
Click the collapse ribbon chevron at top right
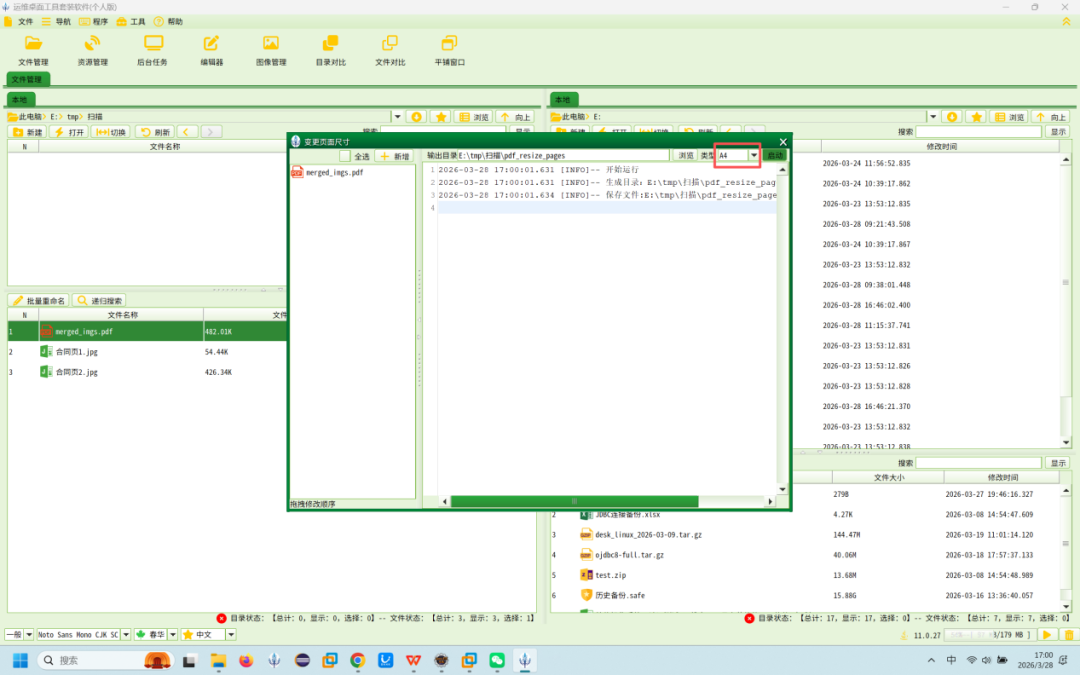(x=1066, y=21)
